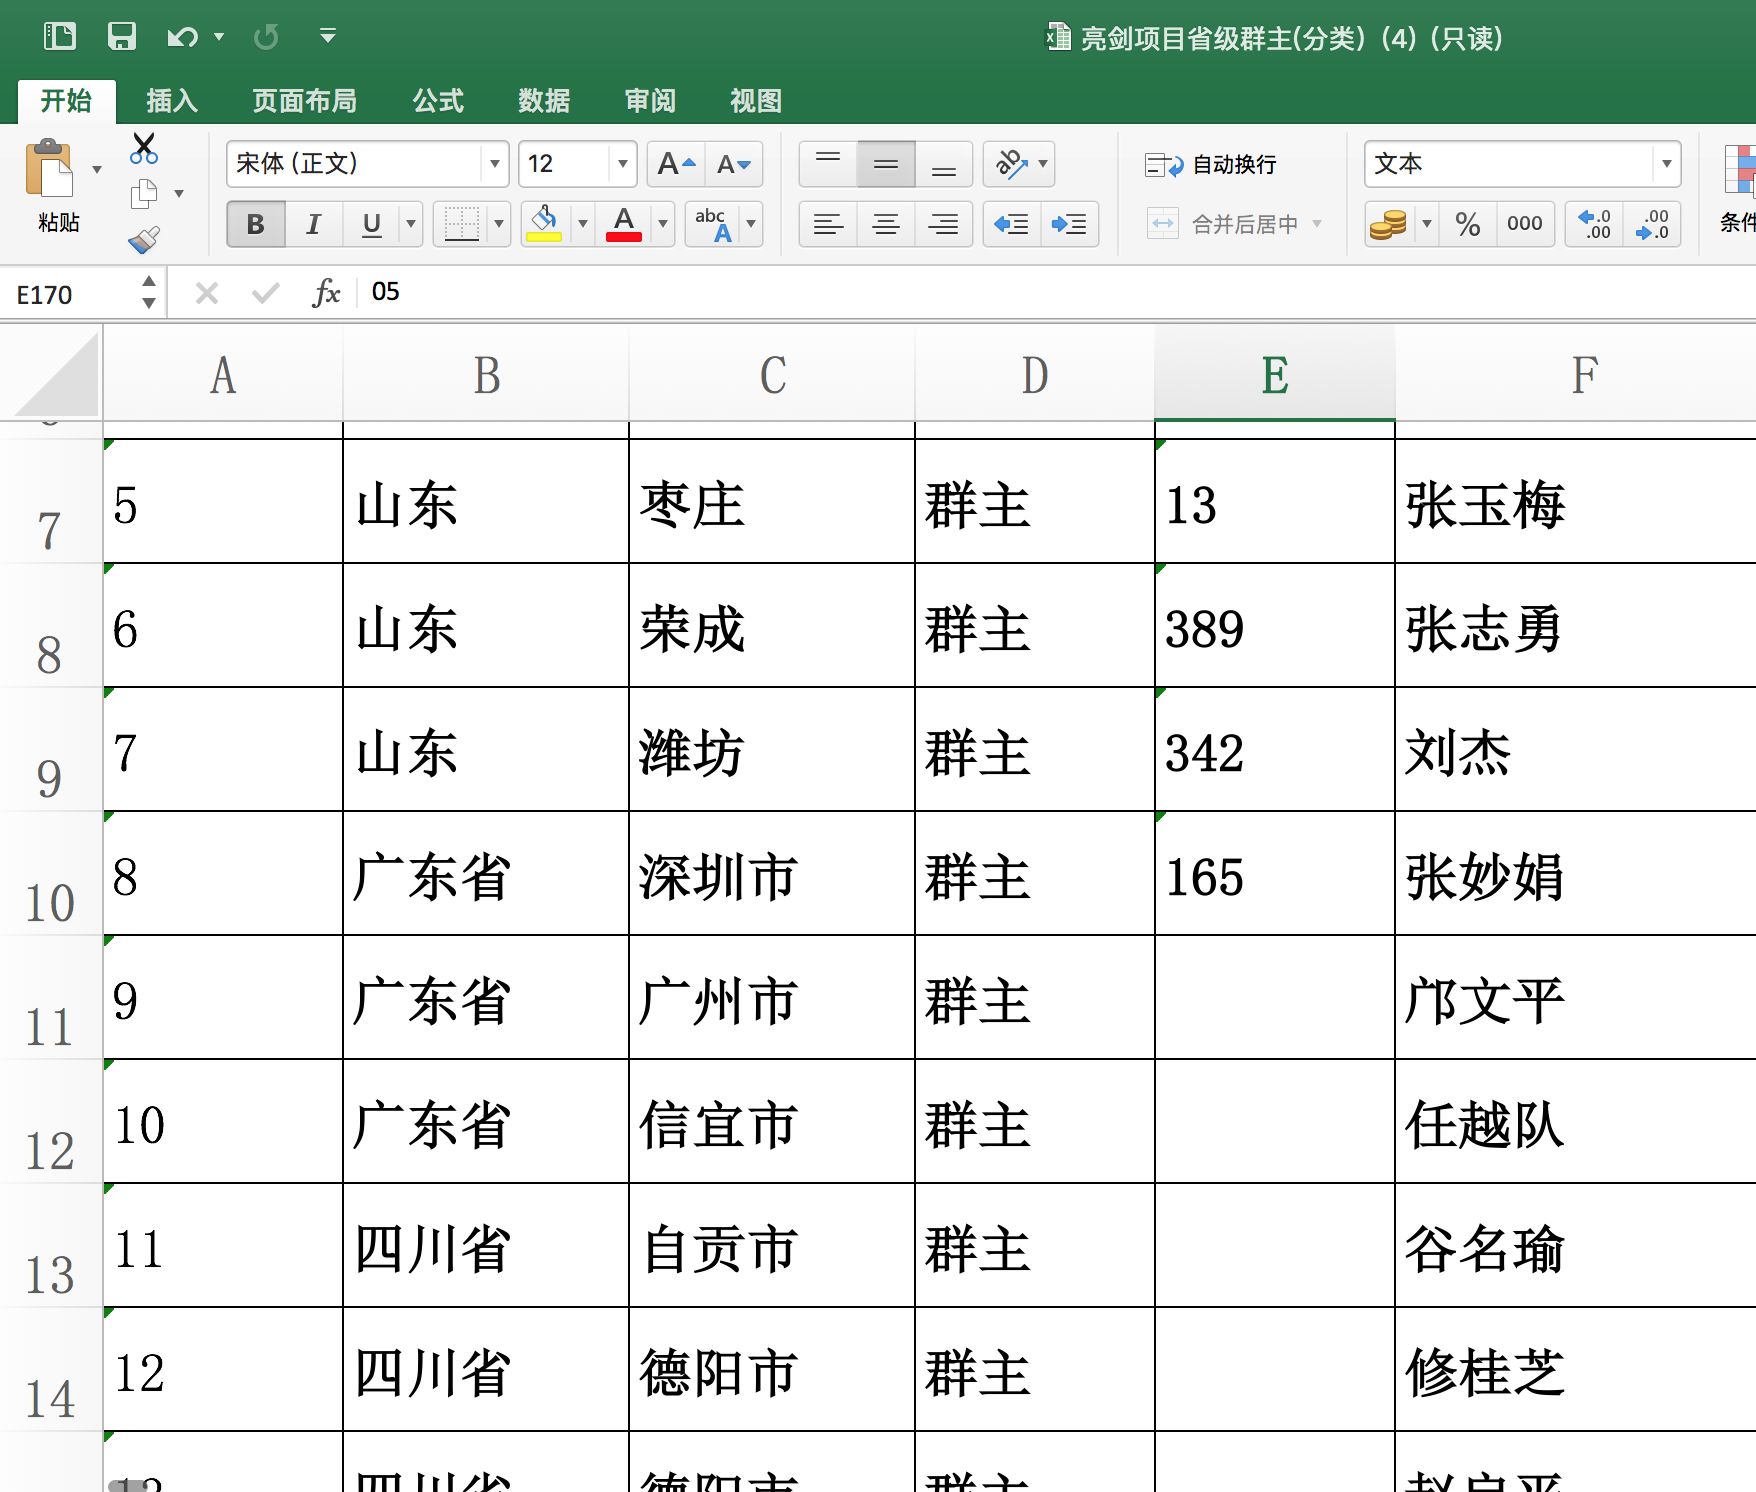The width and height of the screenshot is (1756, 1492).
Task: Toggle align text right
Action: click(x=943, y=224)
